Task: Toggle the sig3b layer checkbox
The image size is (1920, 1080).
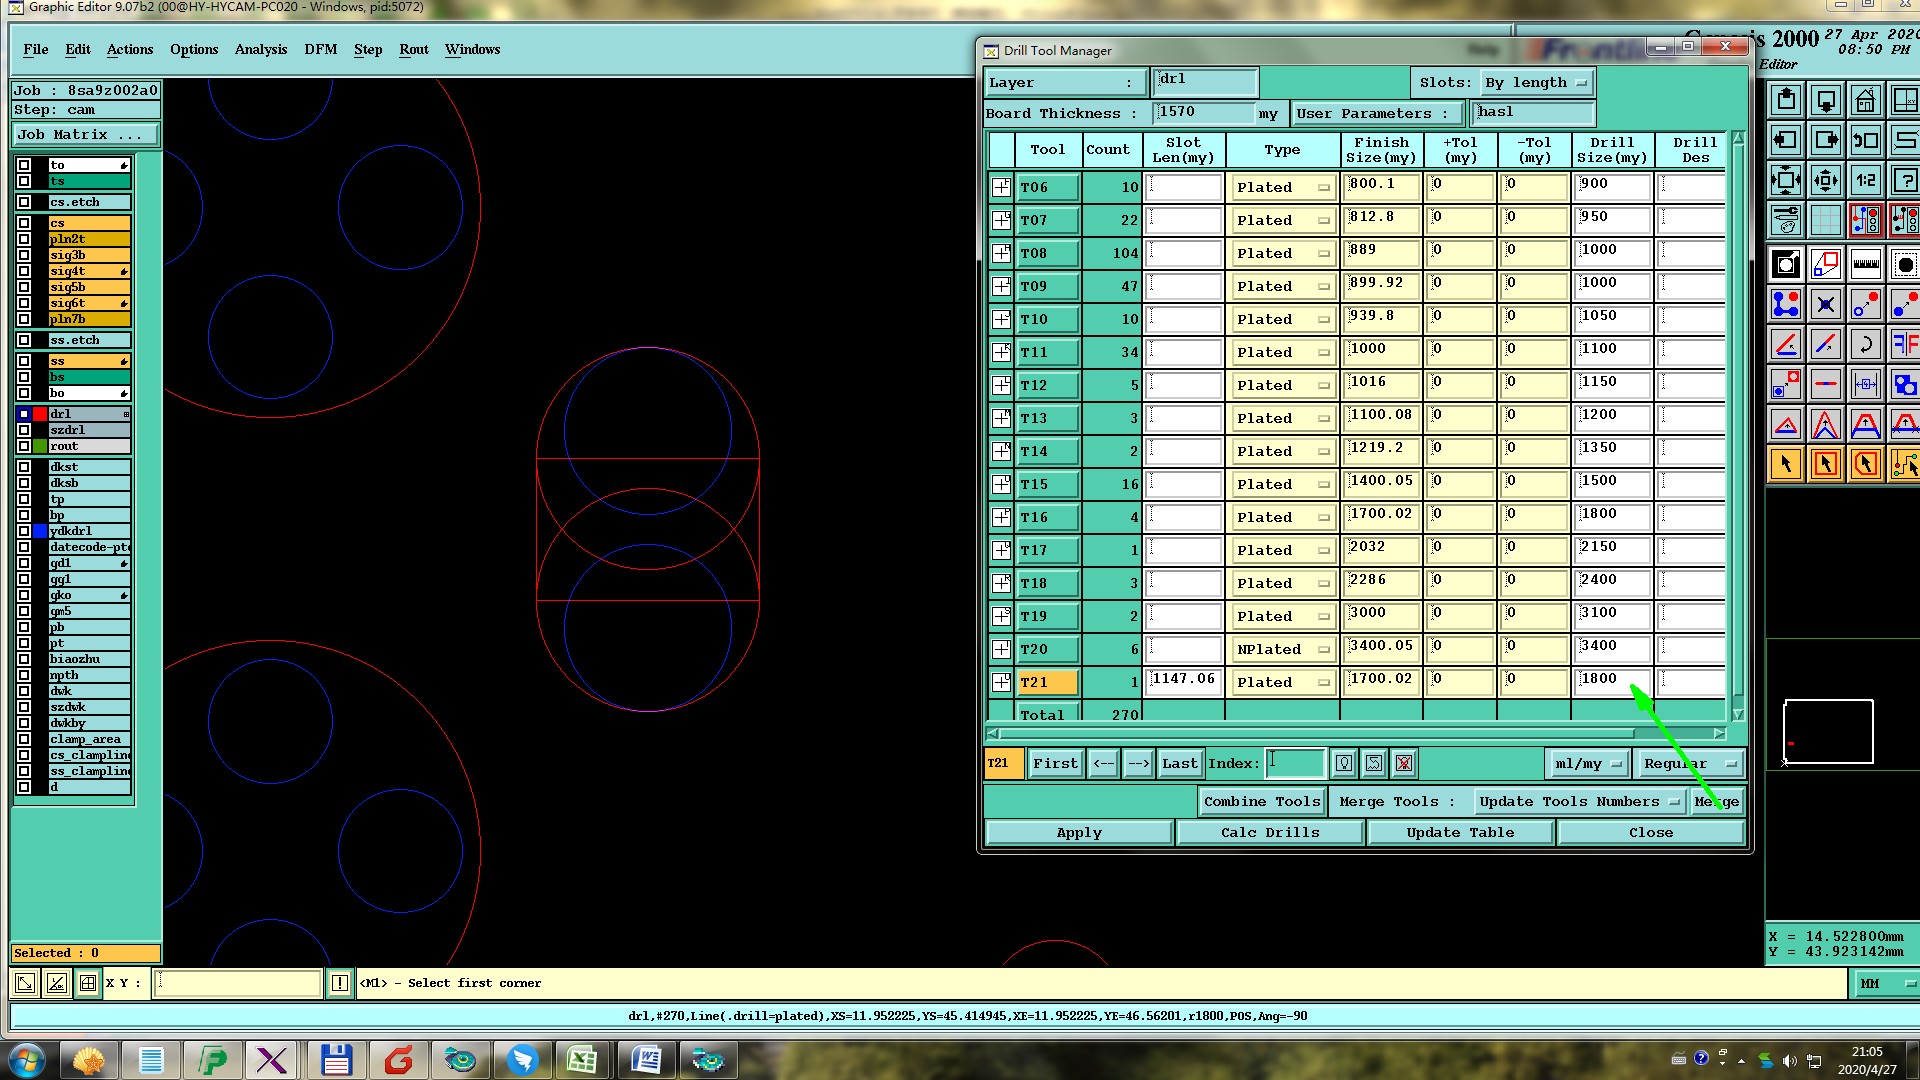Action: (24, 255)
